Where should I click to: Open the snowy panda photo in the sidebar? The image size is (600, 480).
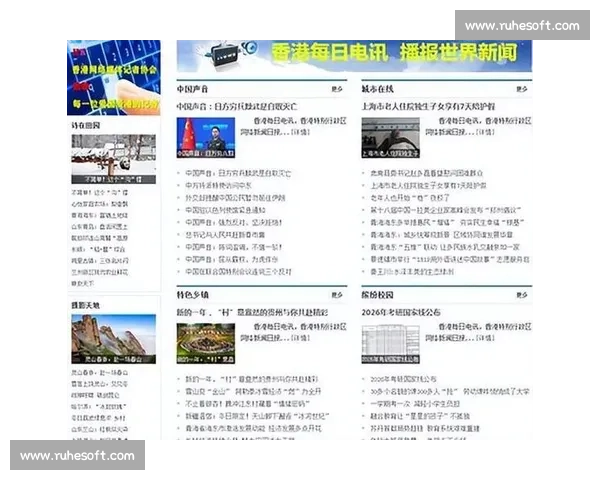(x=113, y=159)
